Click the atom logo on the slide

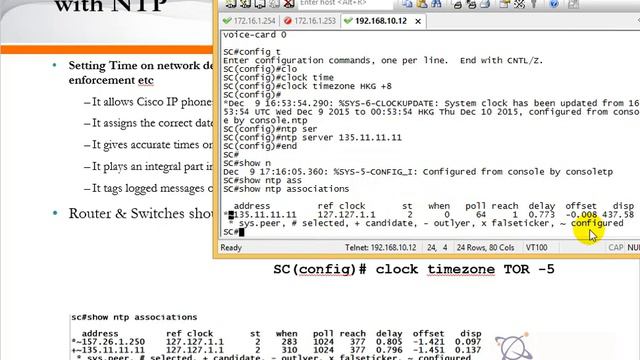514,347
